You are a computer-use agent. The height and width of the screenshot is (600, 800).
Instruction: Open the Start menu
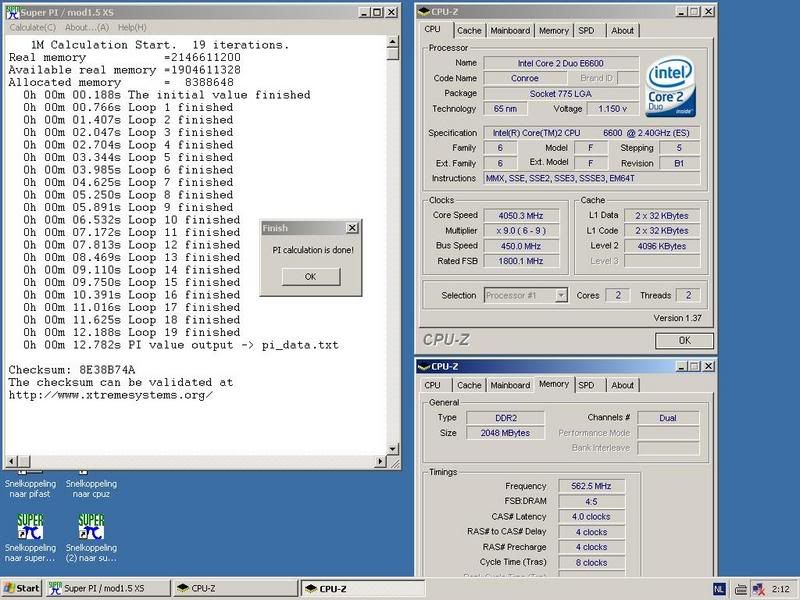point(21,589)
